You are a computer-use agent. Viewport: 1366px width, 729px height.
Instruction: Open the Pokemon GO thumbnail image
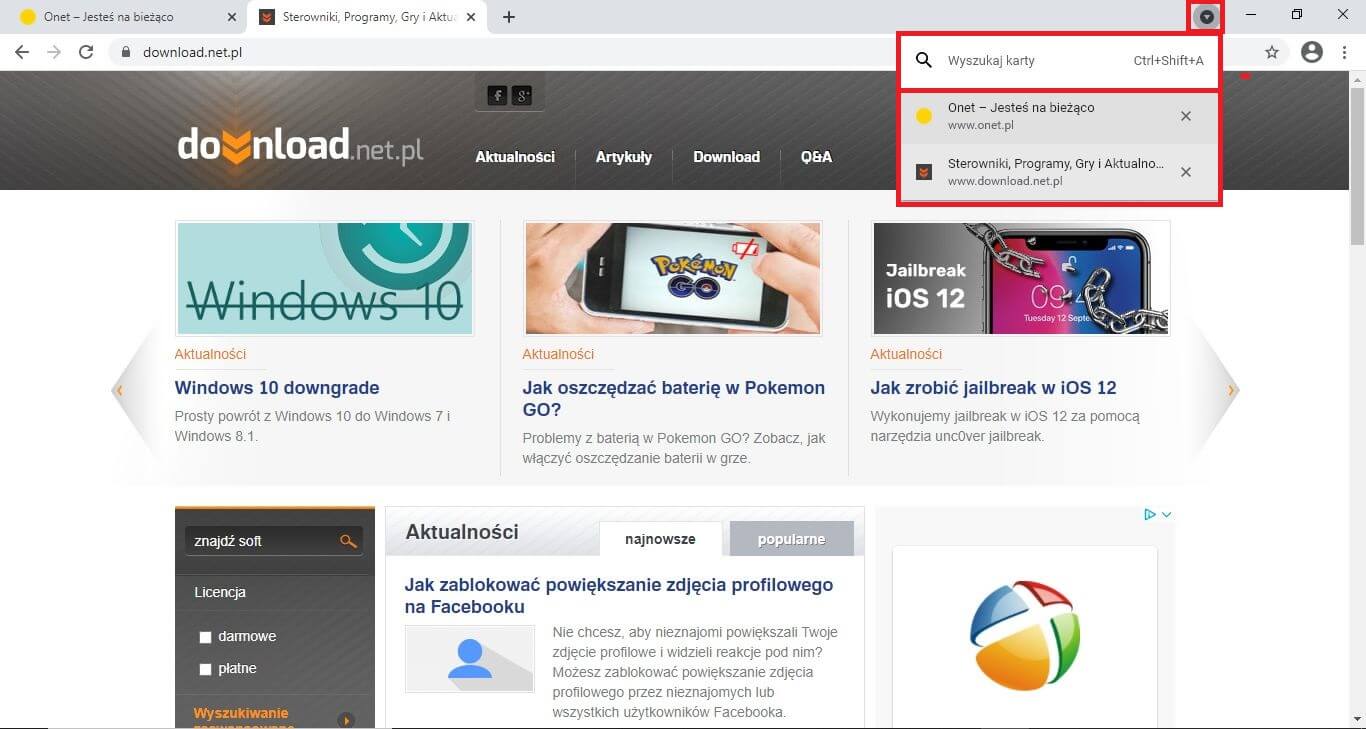coord(672,278)
